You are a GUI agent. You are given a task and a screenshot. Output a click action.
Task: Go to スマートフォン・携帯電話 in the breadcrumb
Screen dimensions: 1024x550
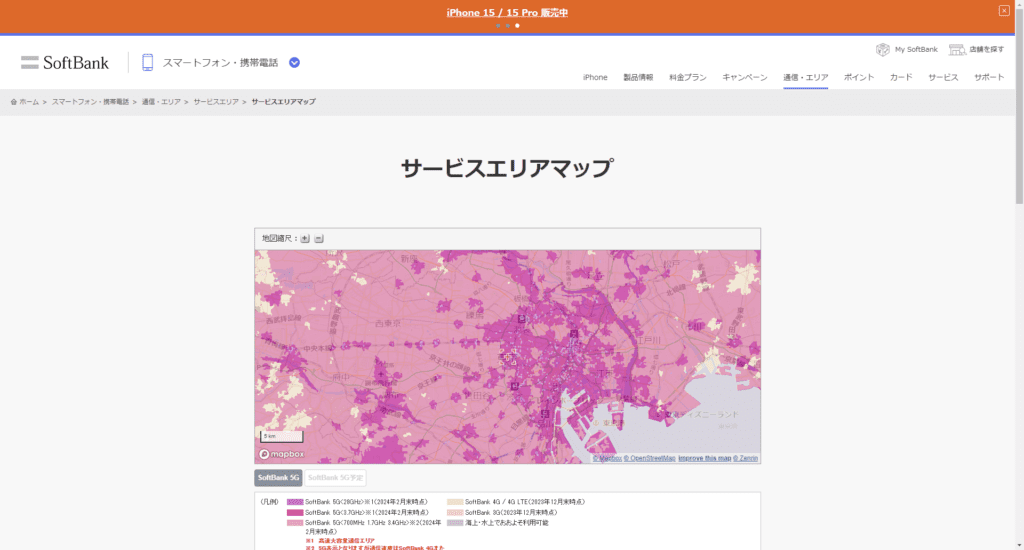(90, 102)
